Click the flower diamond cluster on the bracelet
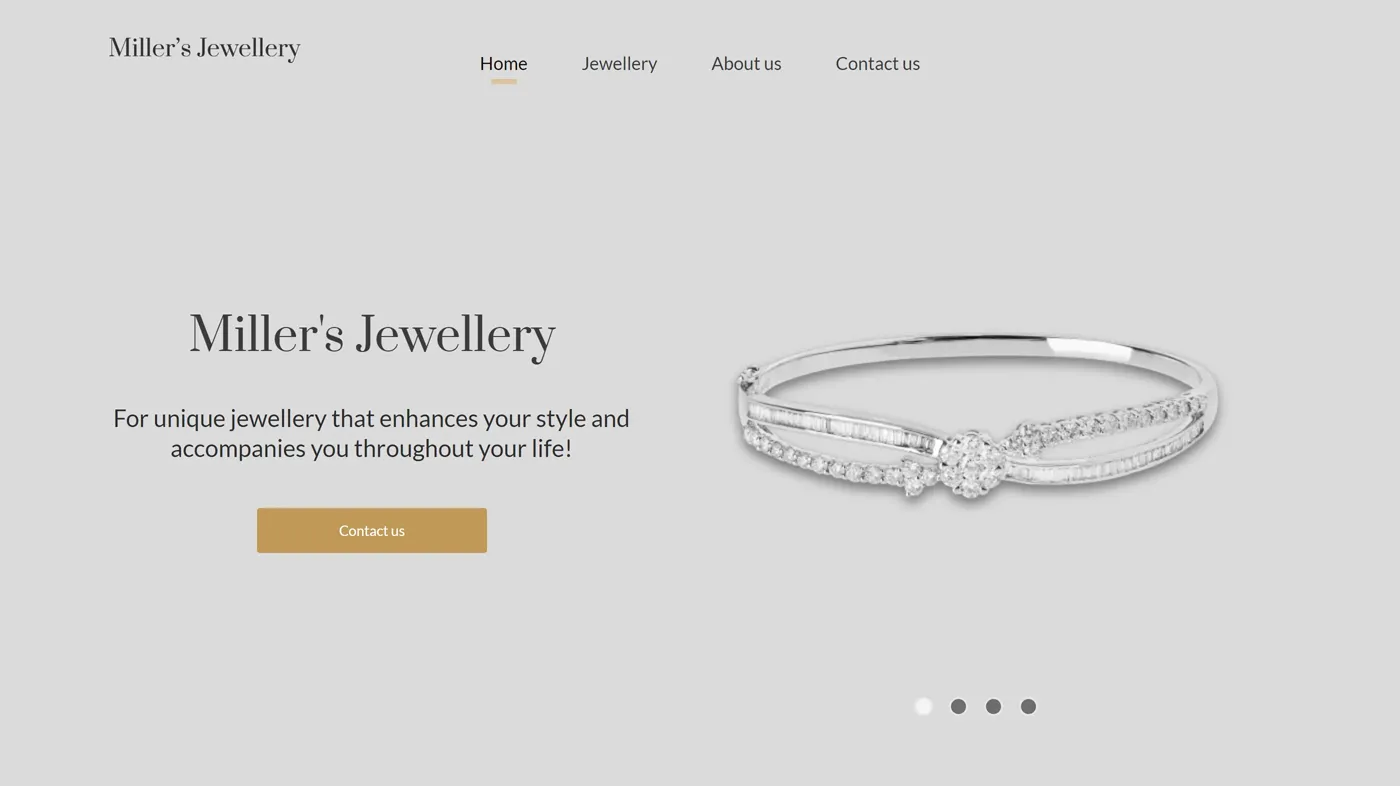This screenshot has height=786, width=1400. click(x=968, y=464)
